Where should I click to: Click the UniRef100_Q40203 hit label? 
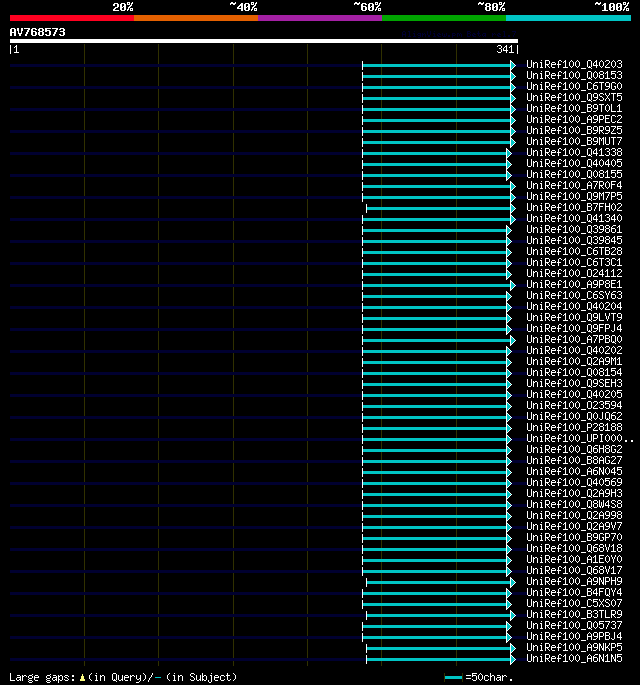coord(574,65)
